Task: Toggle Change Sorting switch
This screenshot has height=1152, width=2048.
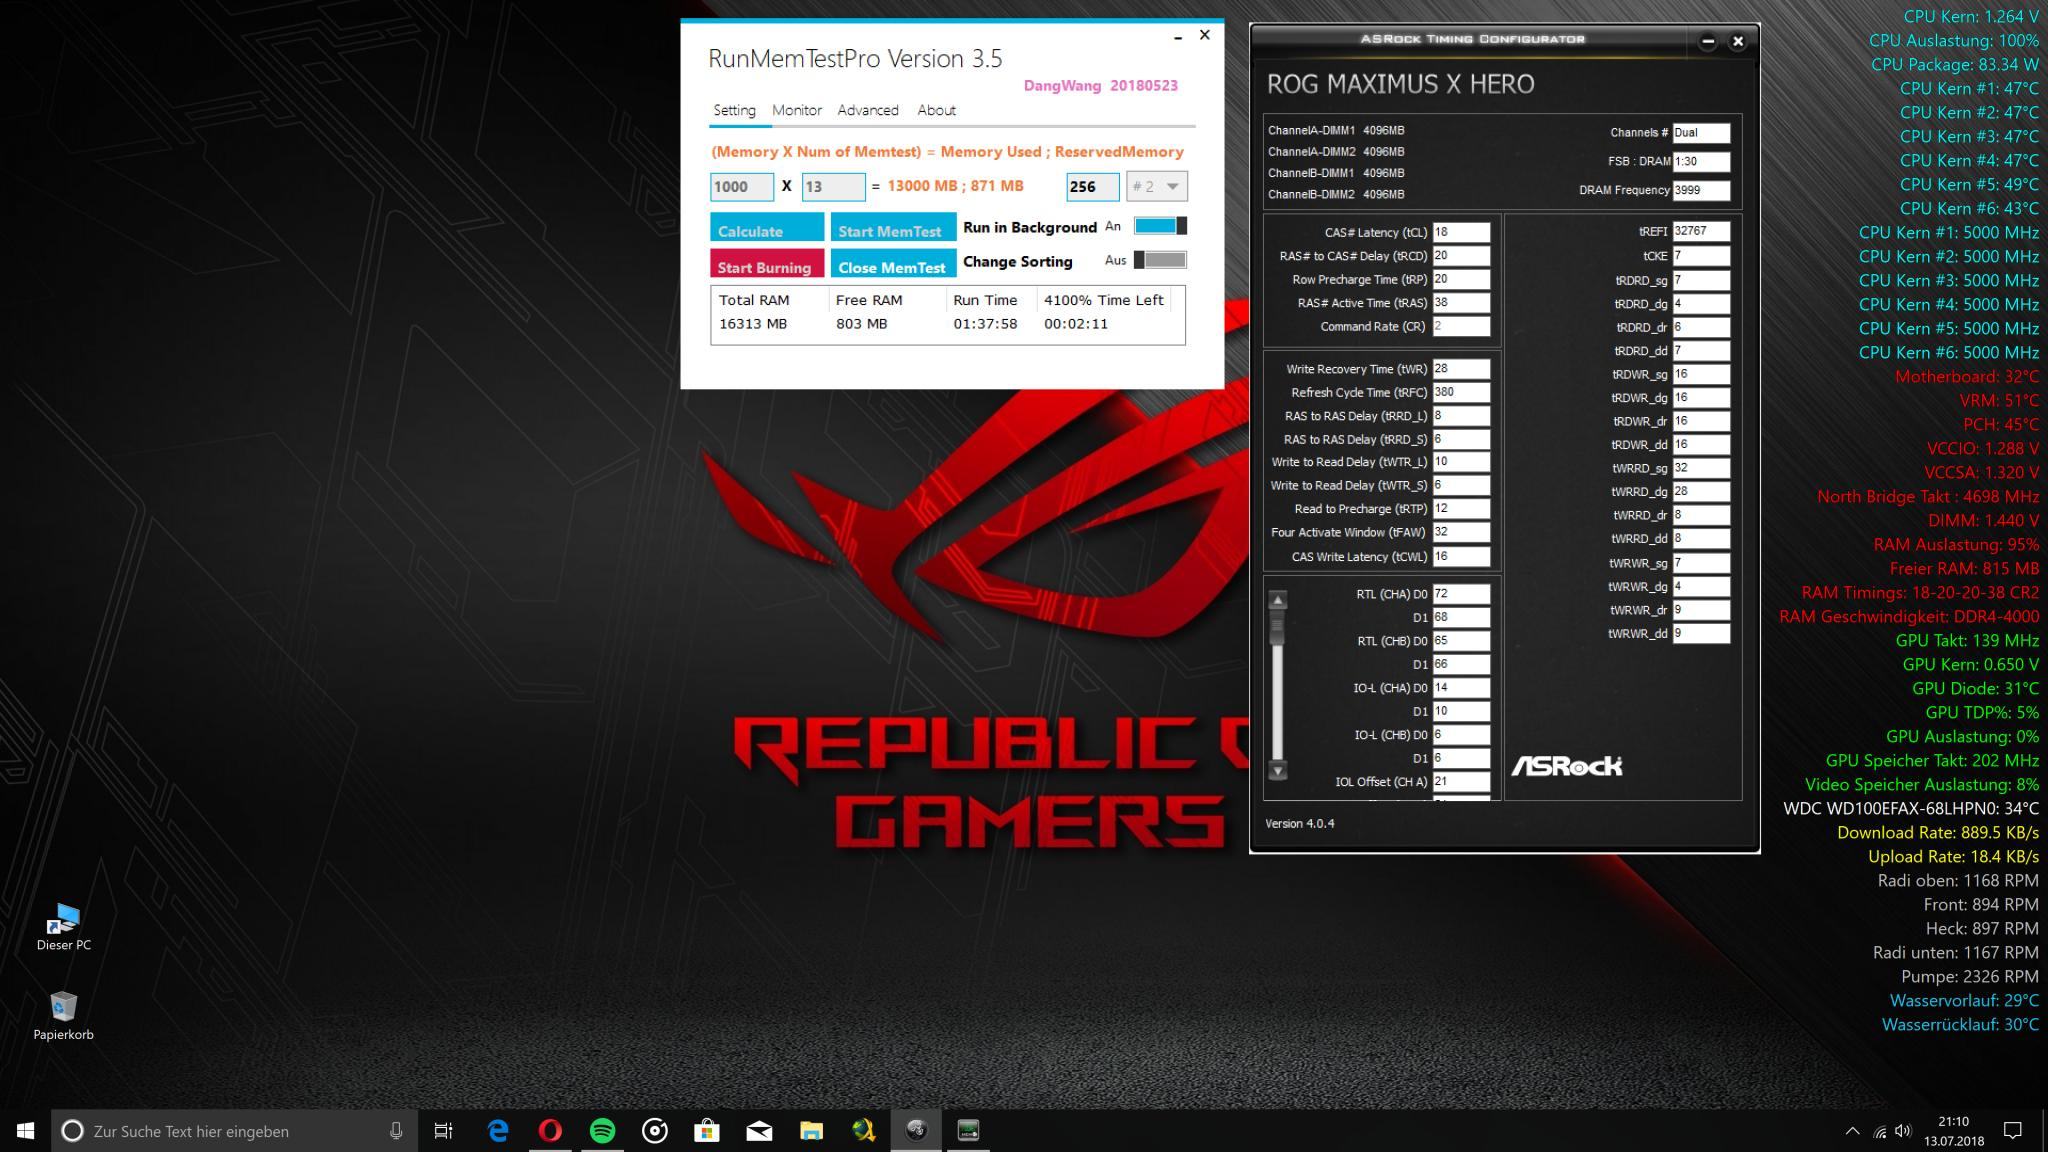Action: pos(1160,260)
